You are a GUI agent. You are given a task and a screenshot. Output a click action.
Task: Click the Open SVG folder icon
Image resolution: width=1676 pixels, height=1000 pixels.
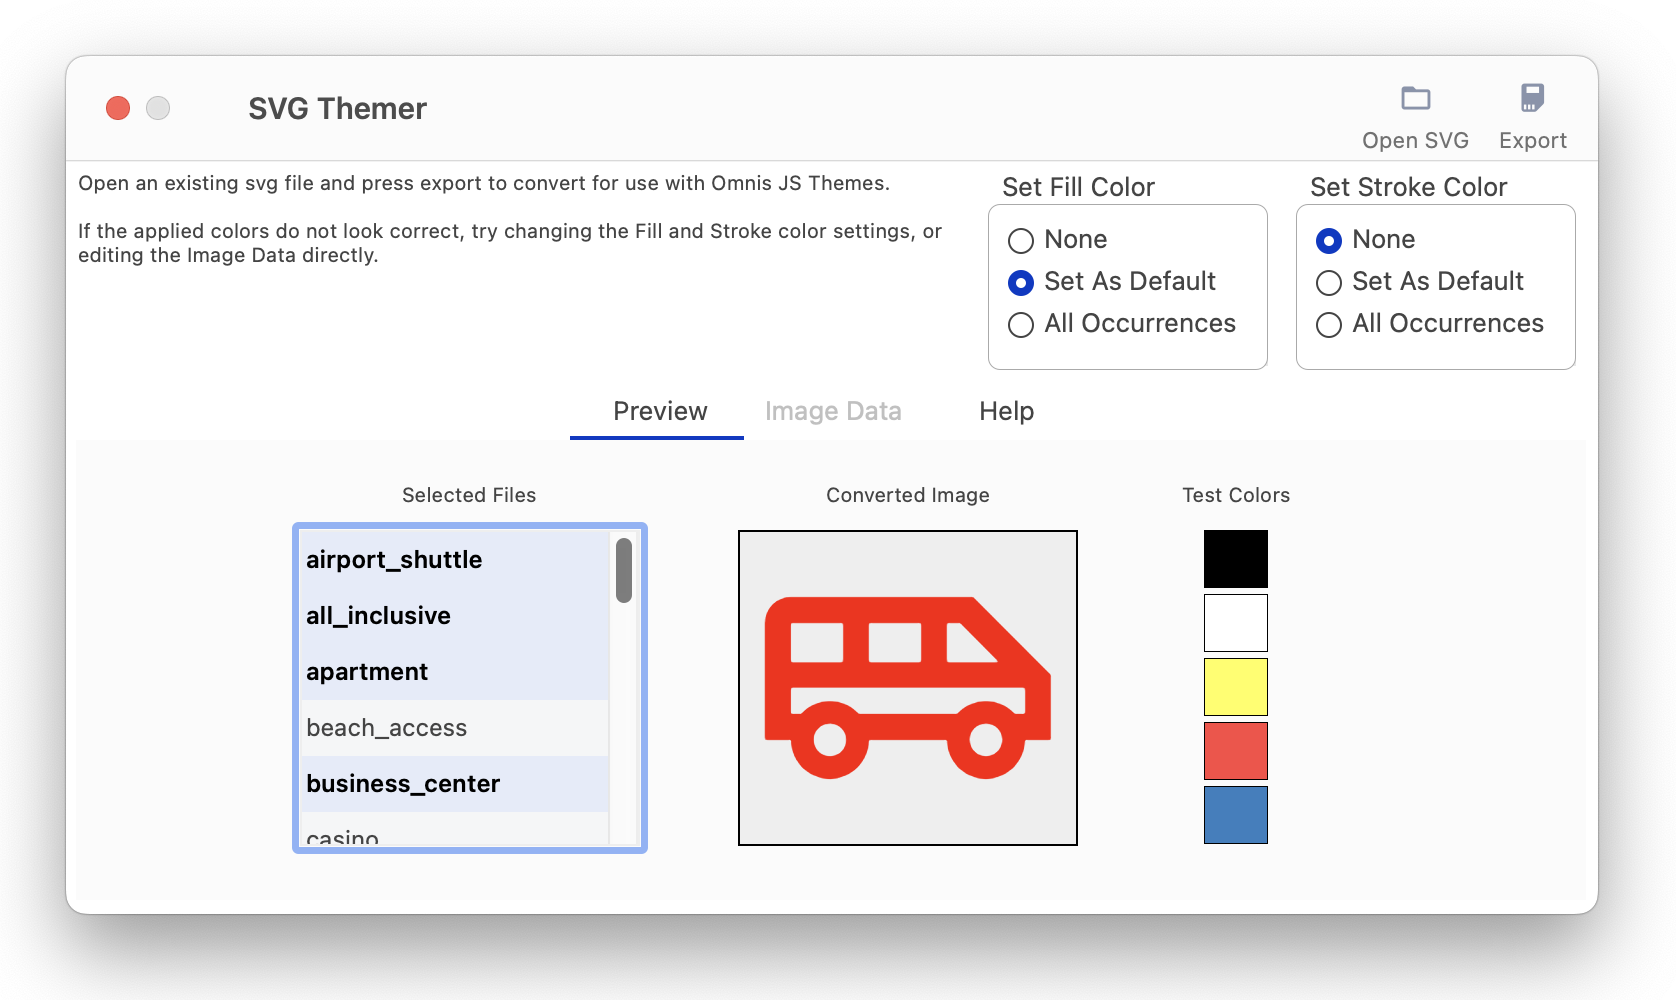pos(1415,99)
